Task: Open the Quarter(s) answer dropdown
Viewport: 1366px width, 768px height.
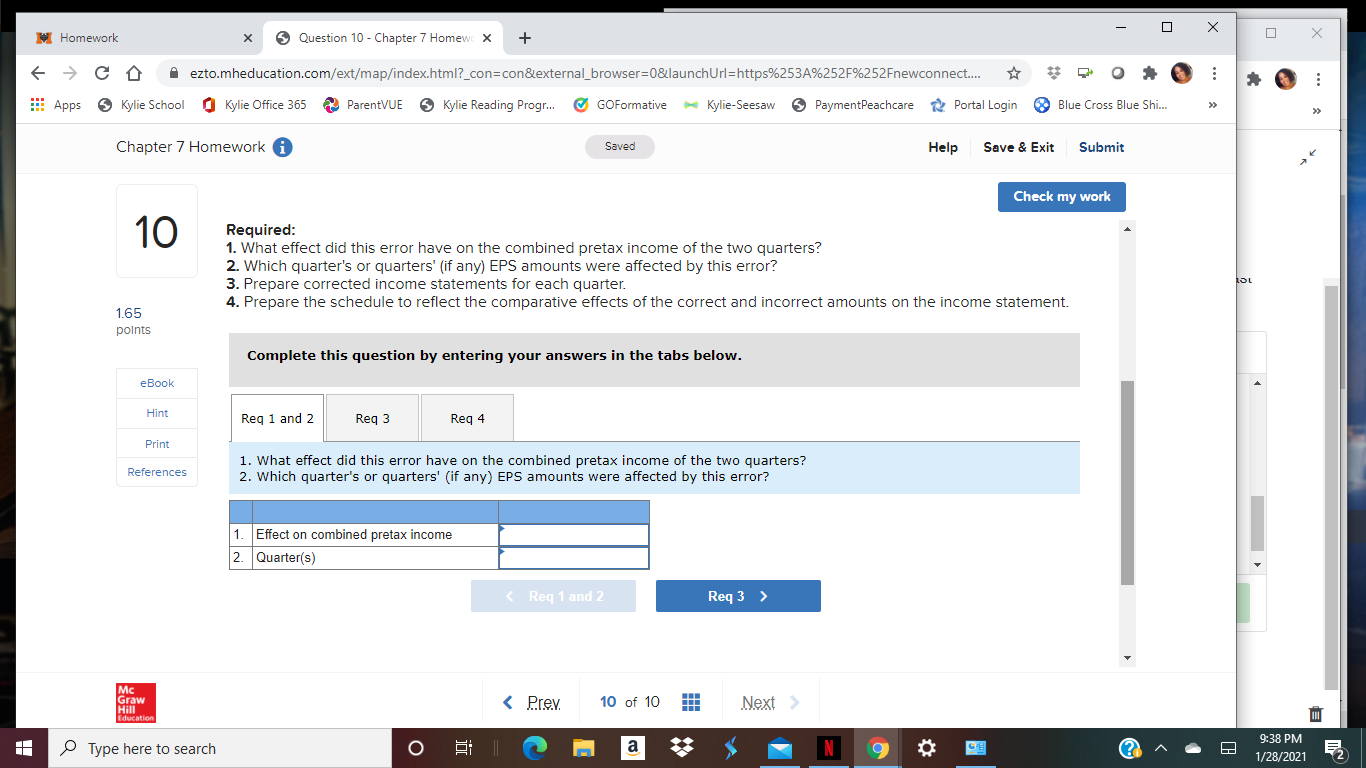Action: pyautogui.click(x=574, y=557)
